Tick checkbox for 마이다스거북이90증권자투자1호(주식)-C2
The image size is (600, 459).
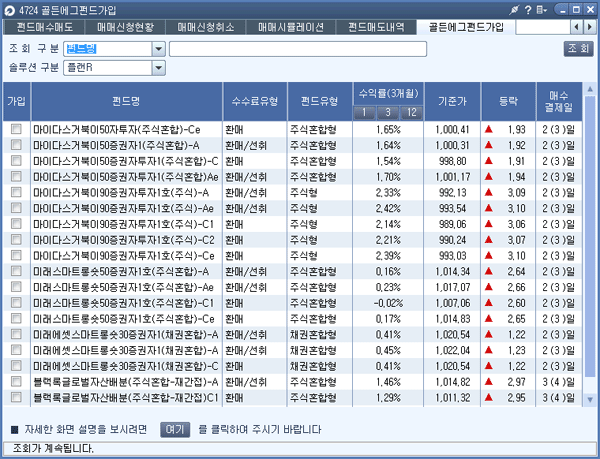pos(16,239)
